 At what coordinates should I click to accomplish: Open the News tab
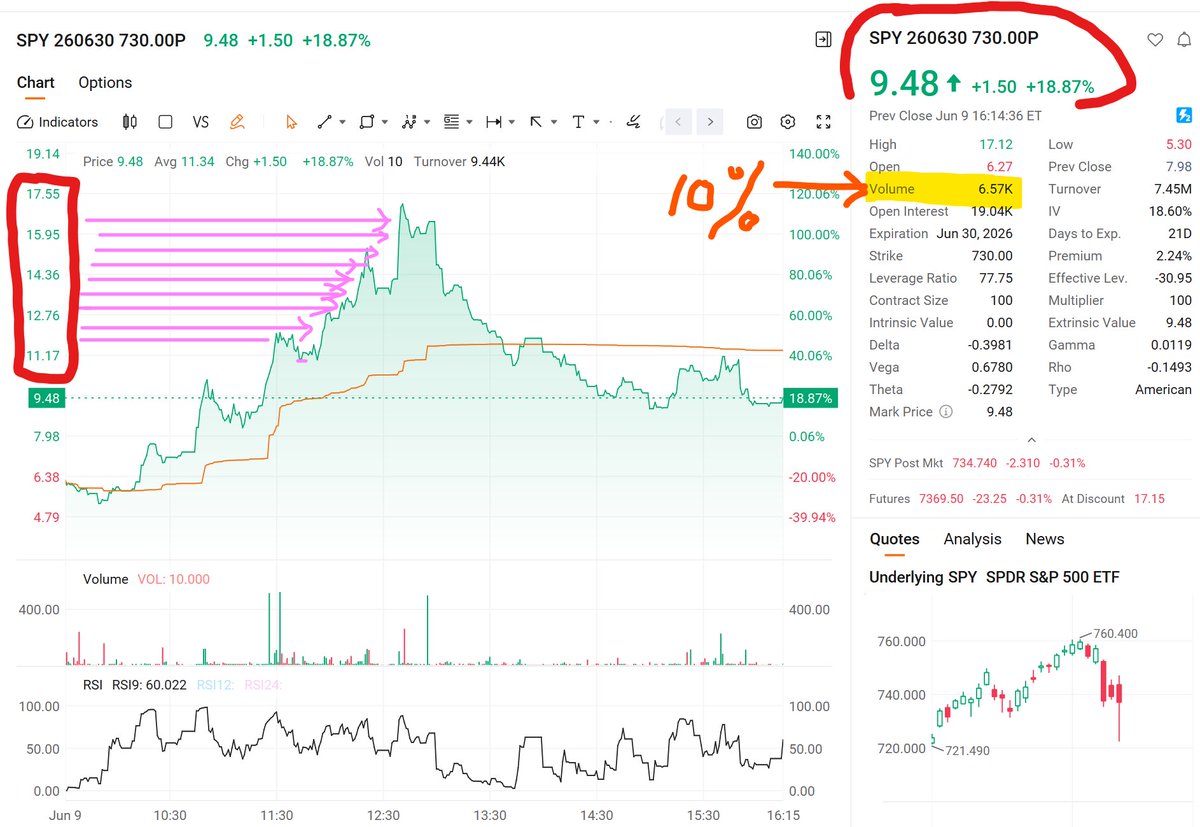pyautogui.click(x=1045, y=539)
